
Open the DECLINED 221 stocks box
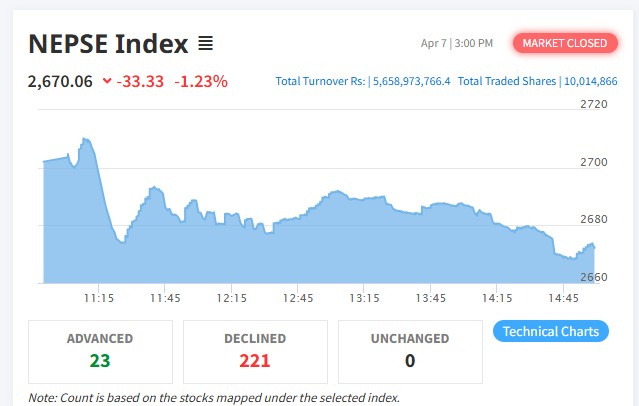tap(255, 352)
